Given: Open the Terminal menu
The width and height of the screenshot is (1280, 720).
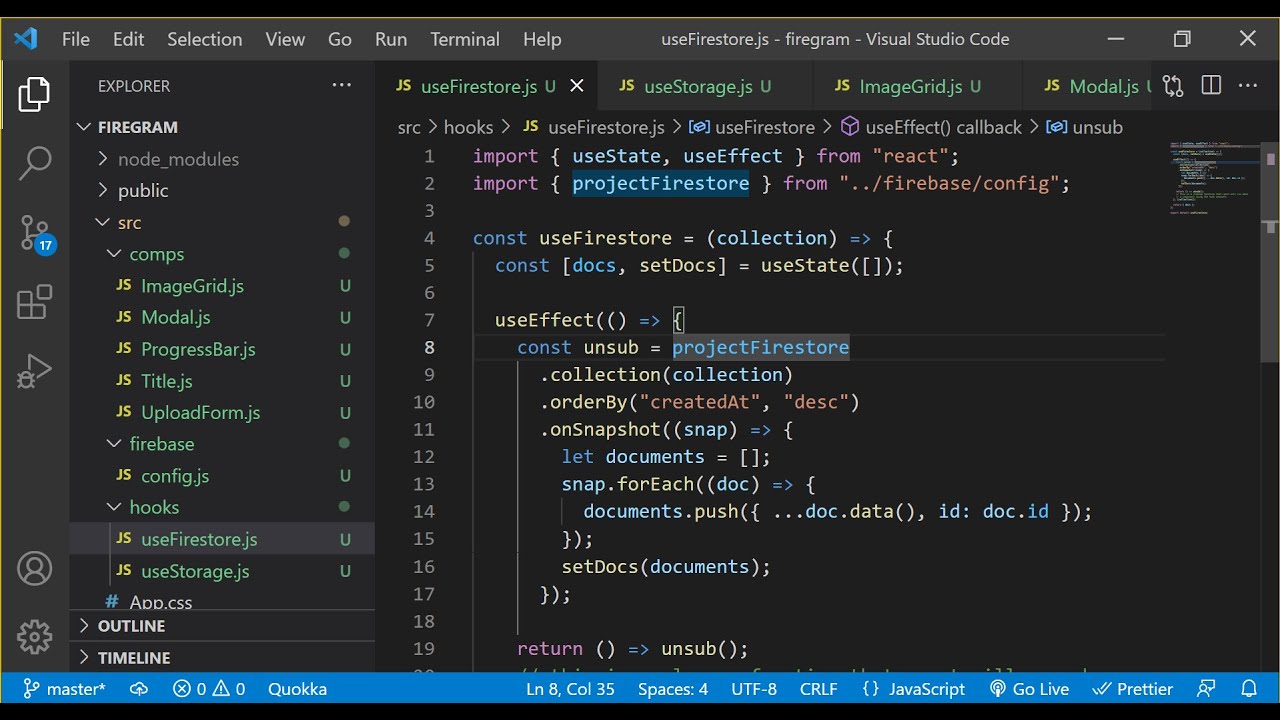Looking at the screenshot, I should point(464,39).
